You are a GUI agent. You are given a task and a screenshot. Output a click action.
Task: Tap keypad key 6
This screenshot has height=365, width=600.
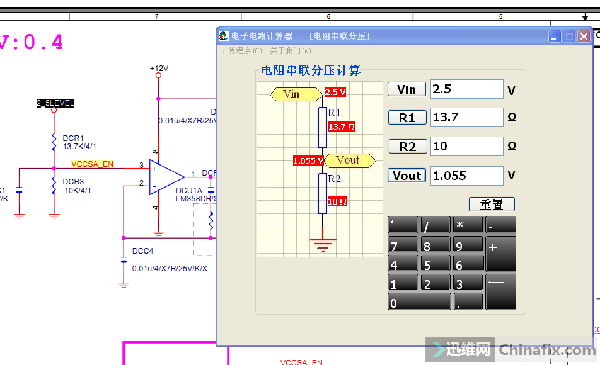tap(468, 263)
